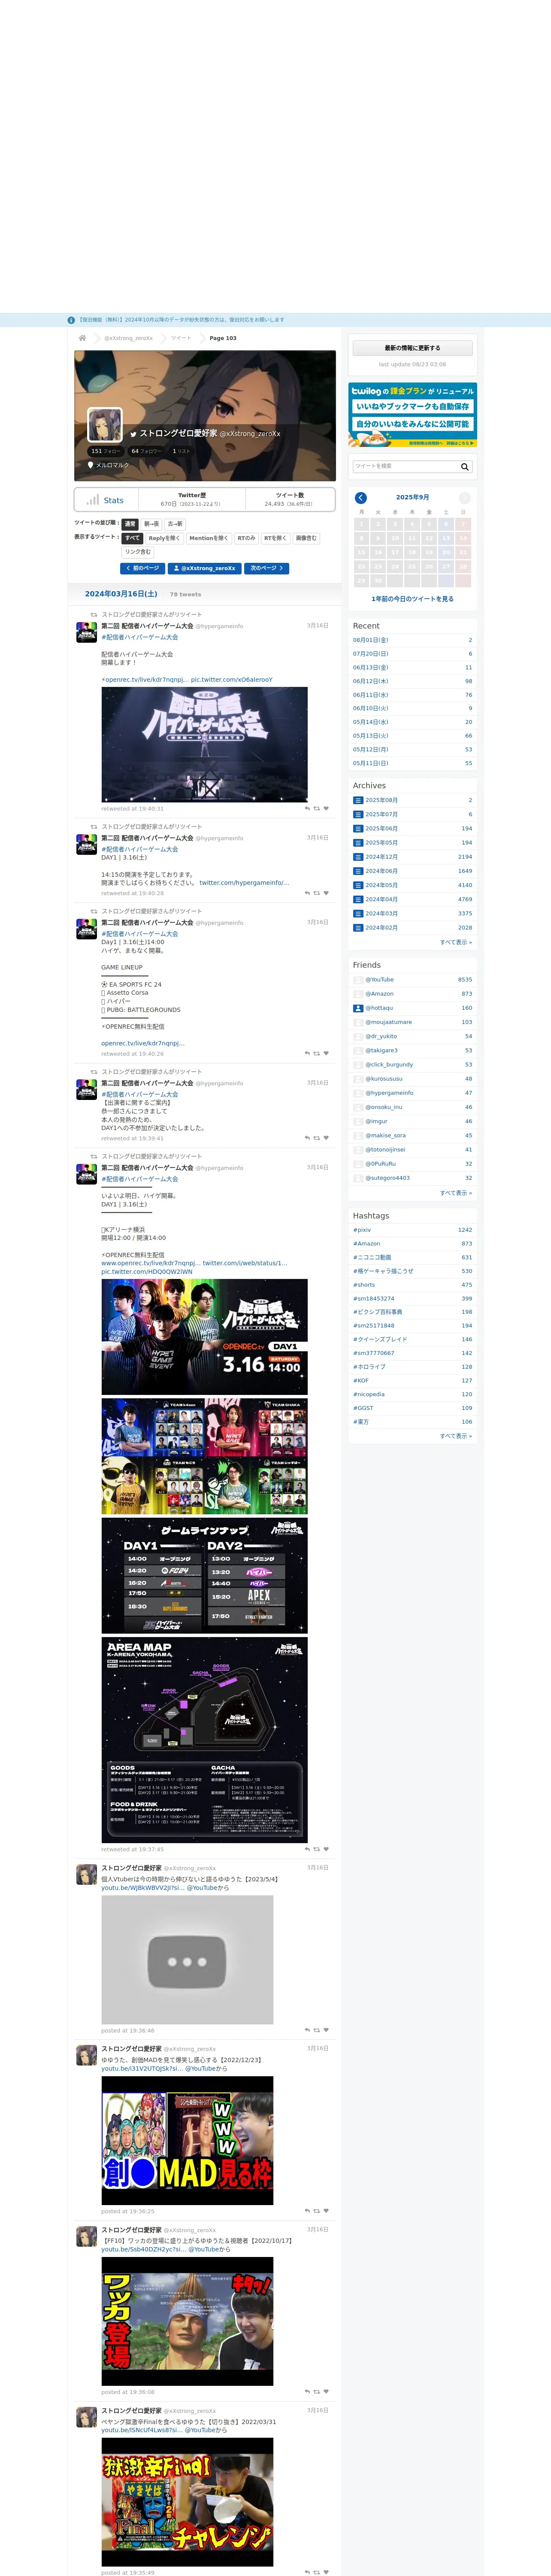Reply to the tweet posted at 19:36:08
This screenshot has height=2576, width=551.
click(x=307, y=2392)
